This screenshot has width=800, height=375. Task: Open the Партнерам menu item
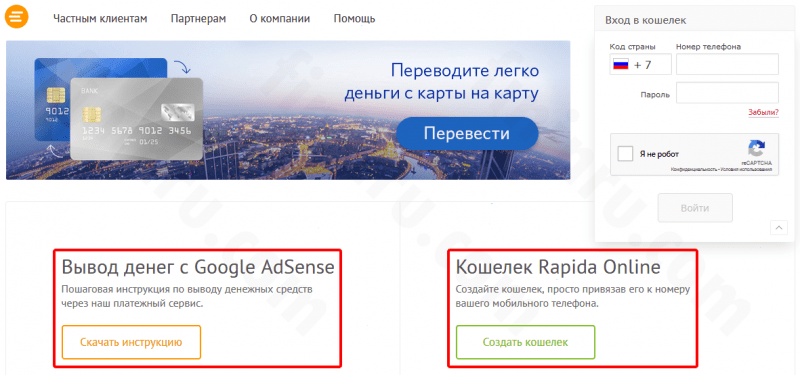[x=198, y=19]
